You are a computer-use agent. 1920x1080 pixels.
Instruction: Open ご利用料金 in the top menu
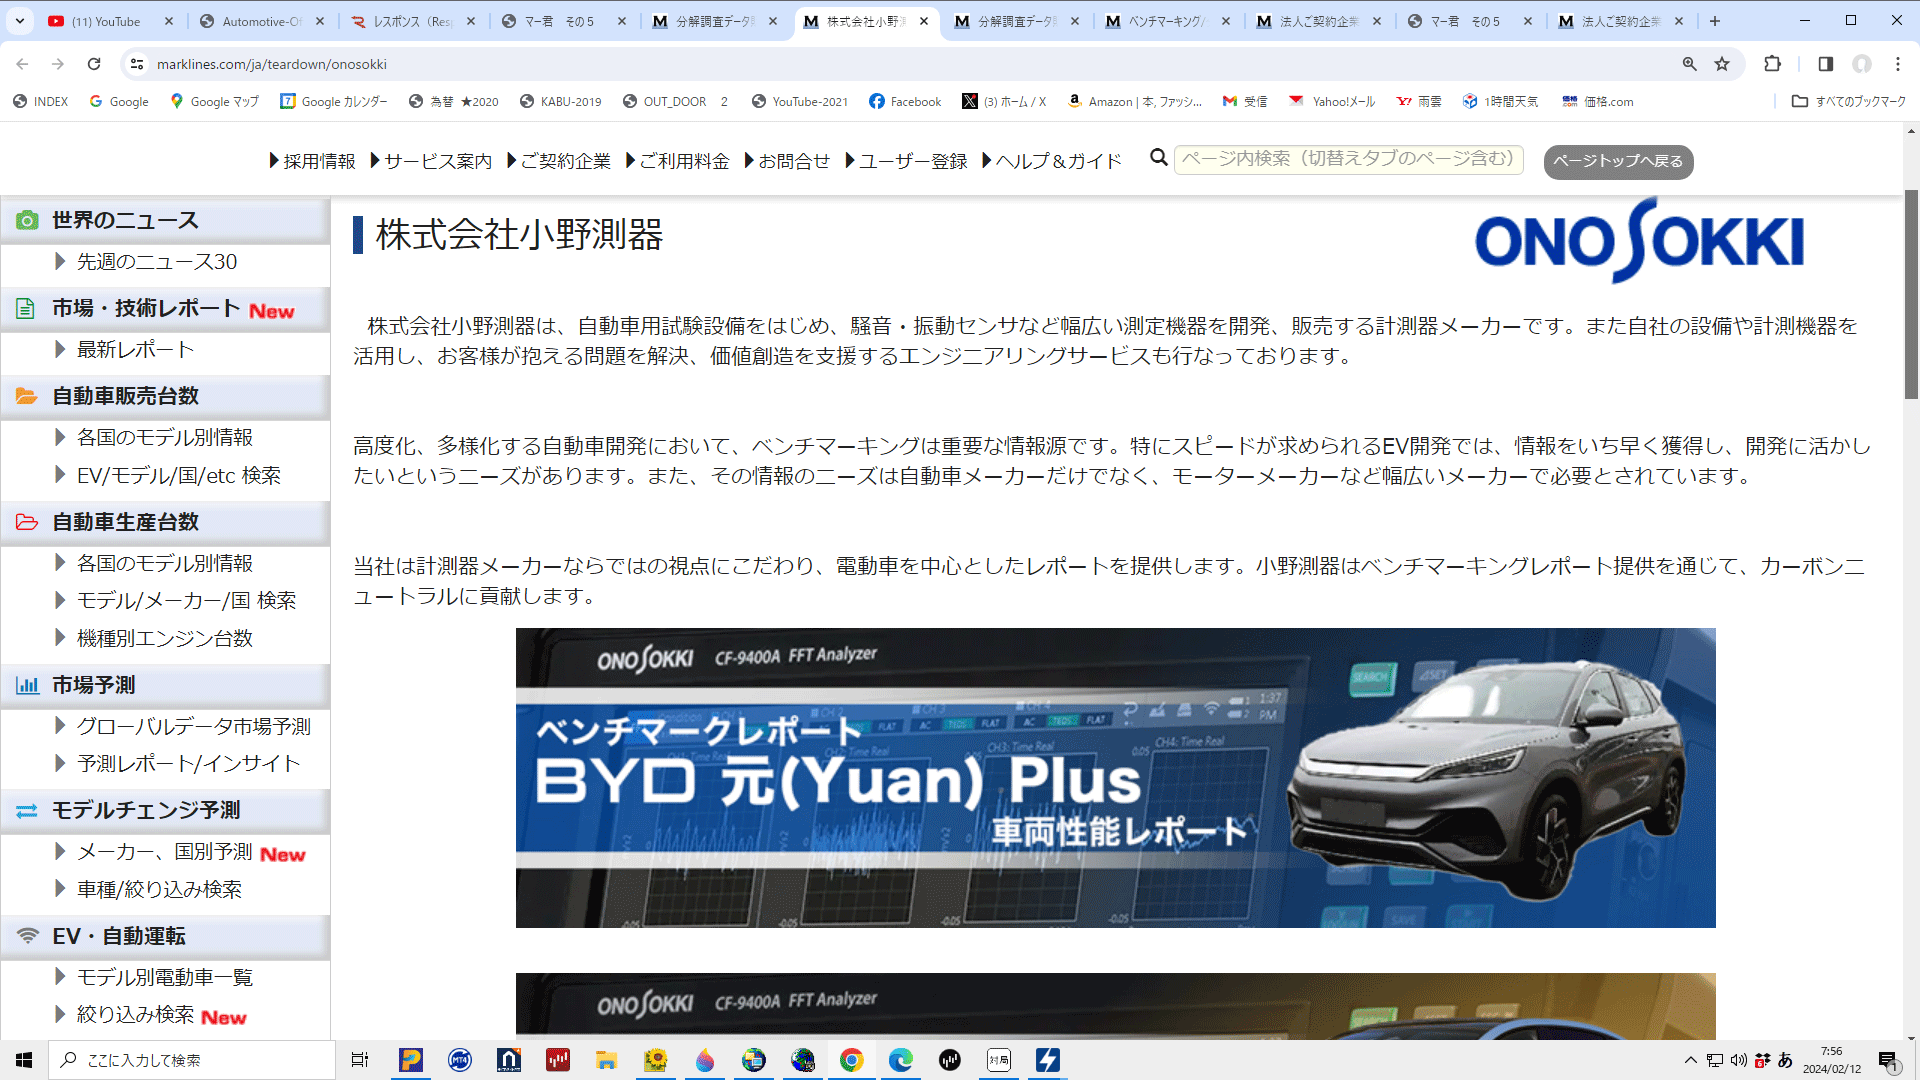677,161
